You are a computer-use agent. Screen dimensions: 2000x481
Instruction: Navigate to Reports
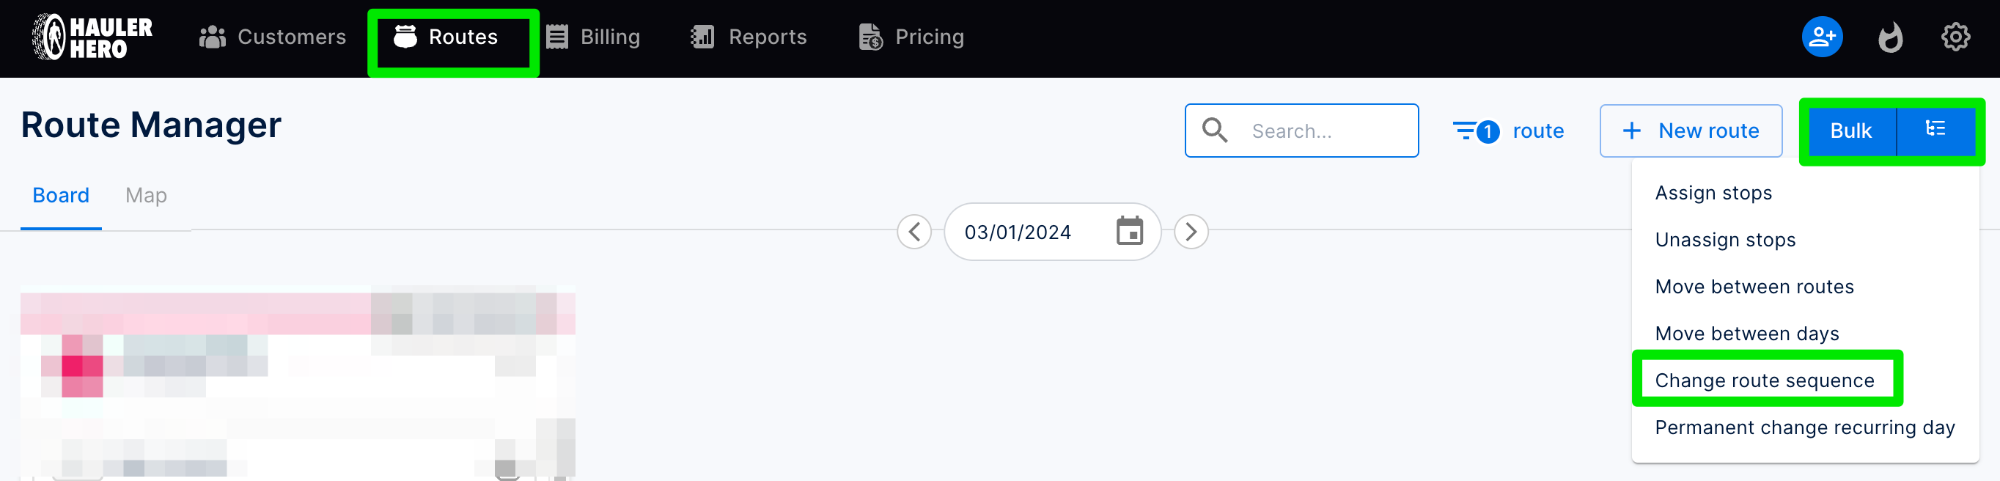[749, 37]
